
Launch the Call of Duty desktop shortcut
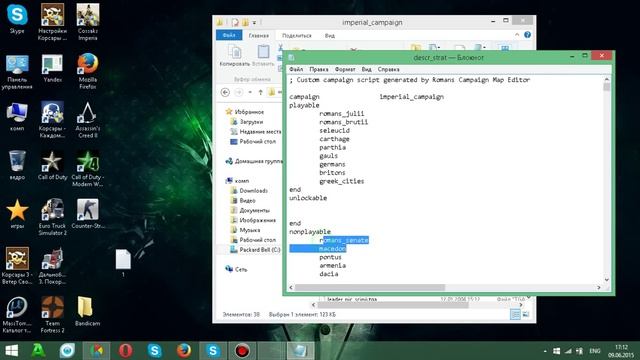[52, 165]
